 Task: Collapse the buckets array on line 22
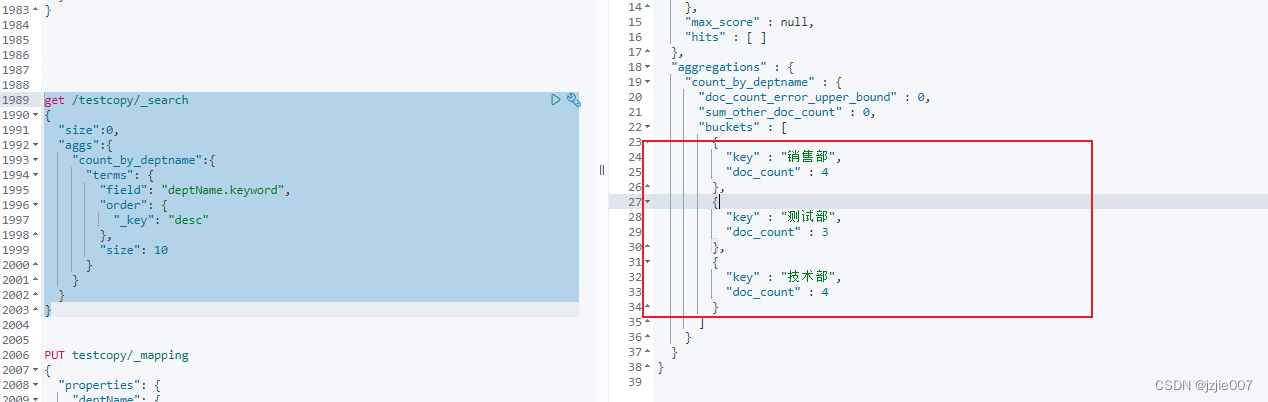[647, 127]
